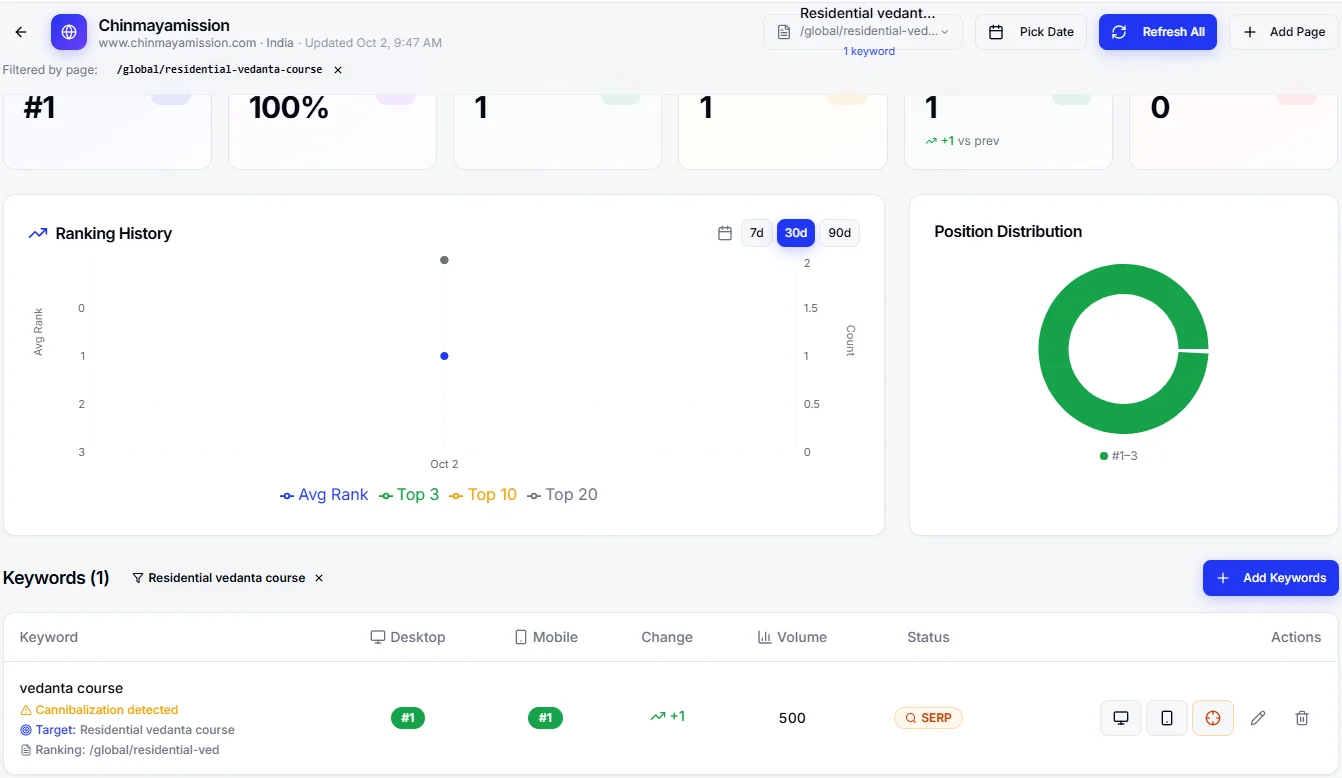Click the globe site icon beside Chinmayamission
1342x778 pixels.
(x=69, y=32)
